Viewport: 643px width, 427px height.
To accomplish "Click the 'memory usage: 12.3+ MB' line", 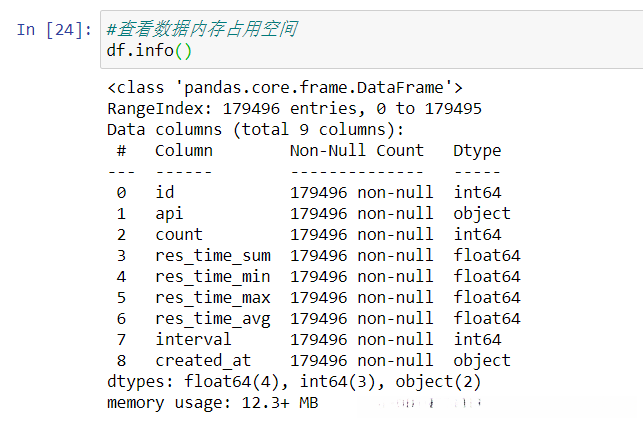I will tap(212, 402).
